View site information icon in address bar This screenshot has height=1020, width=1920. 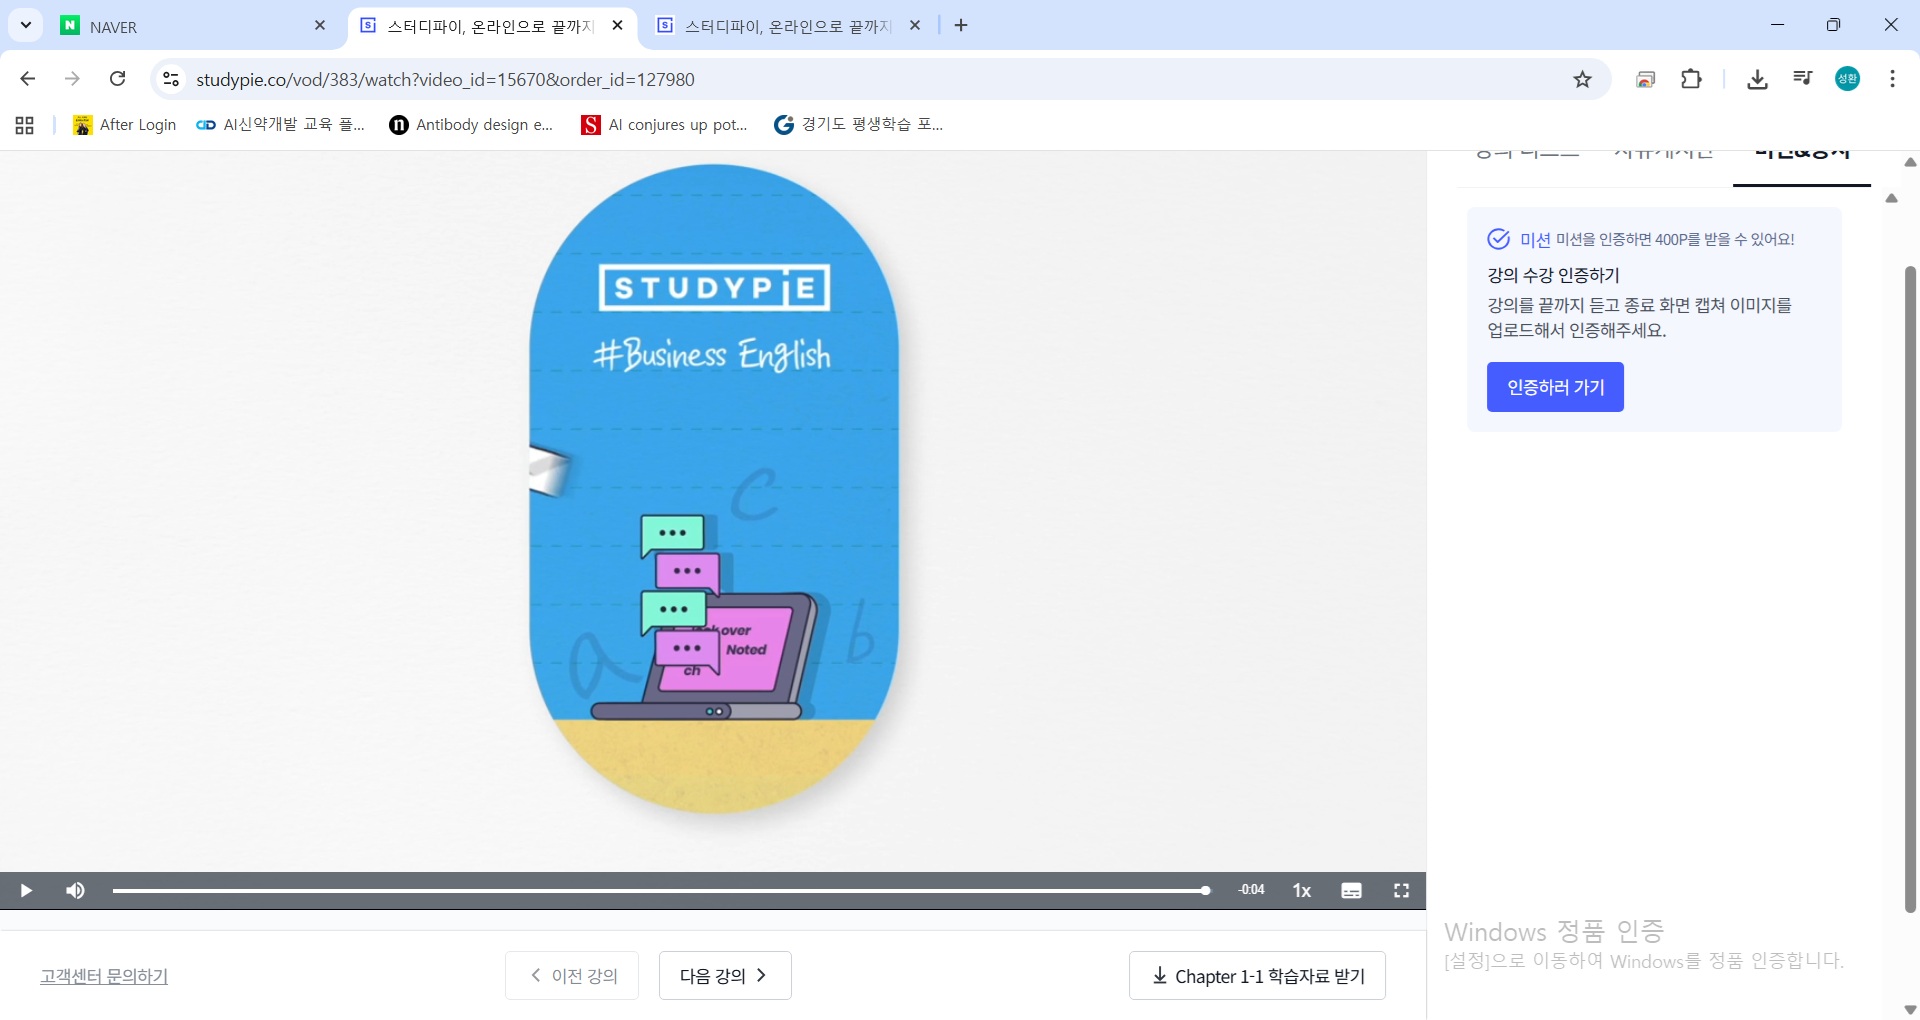pyautogui.click(x=171, y=80)
